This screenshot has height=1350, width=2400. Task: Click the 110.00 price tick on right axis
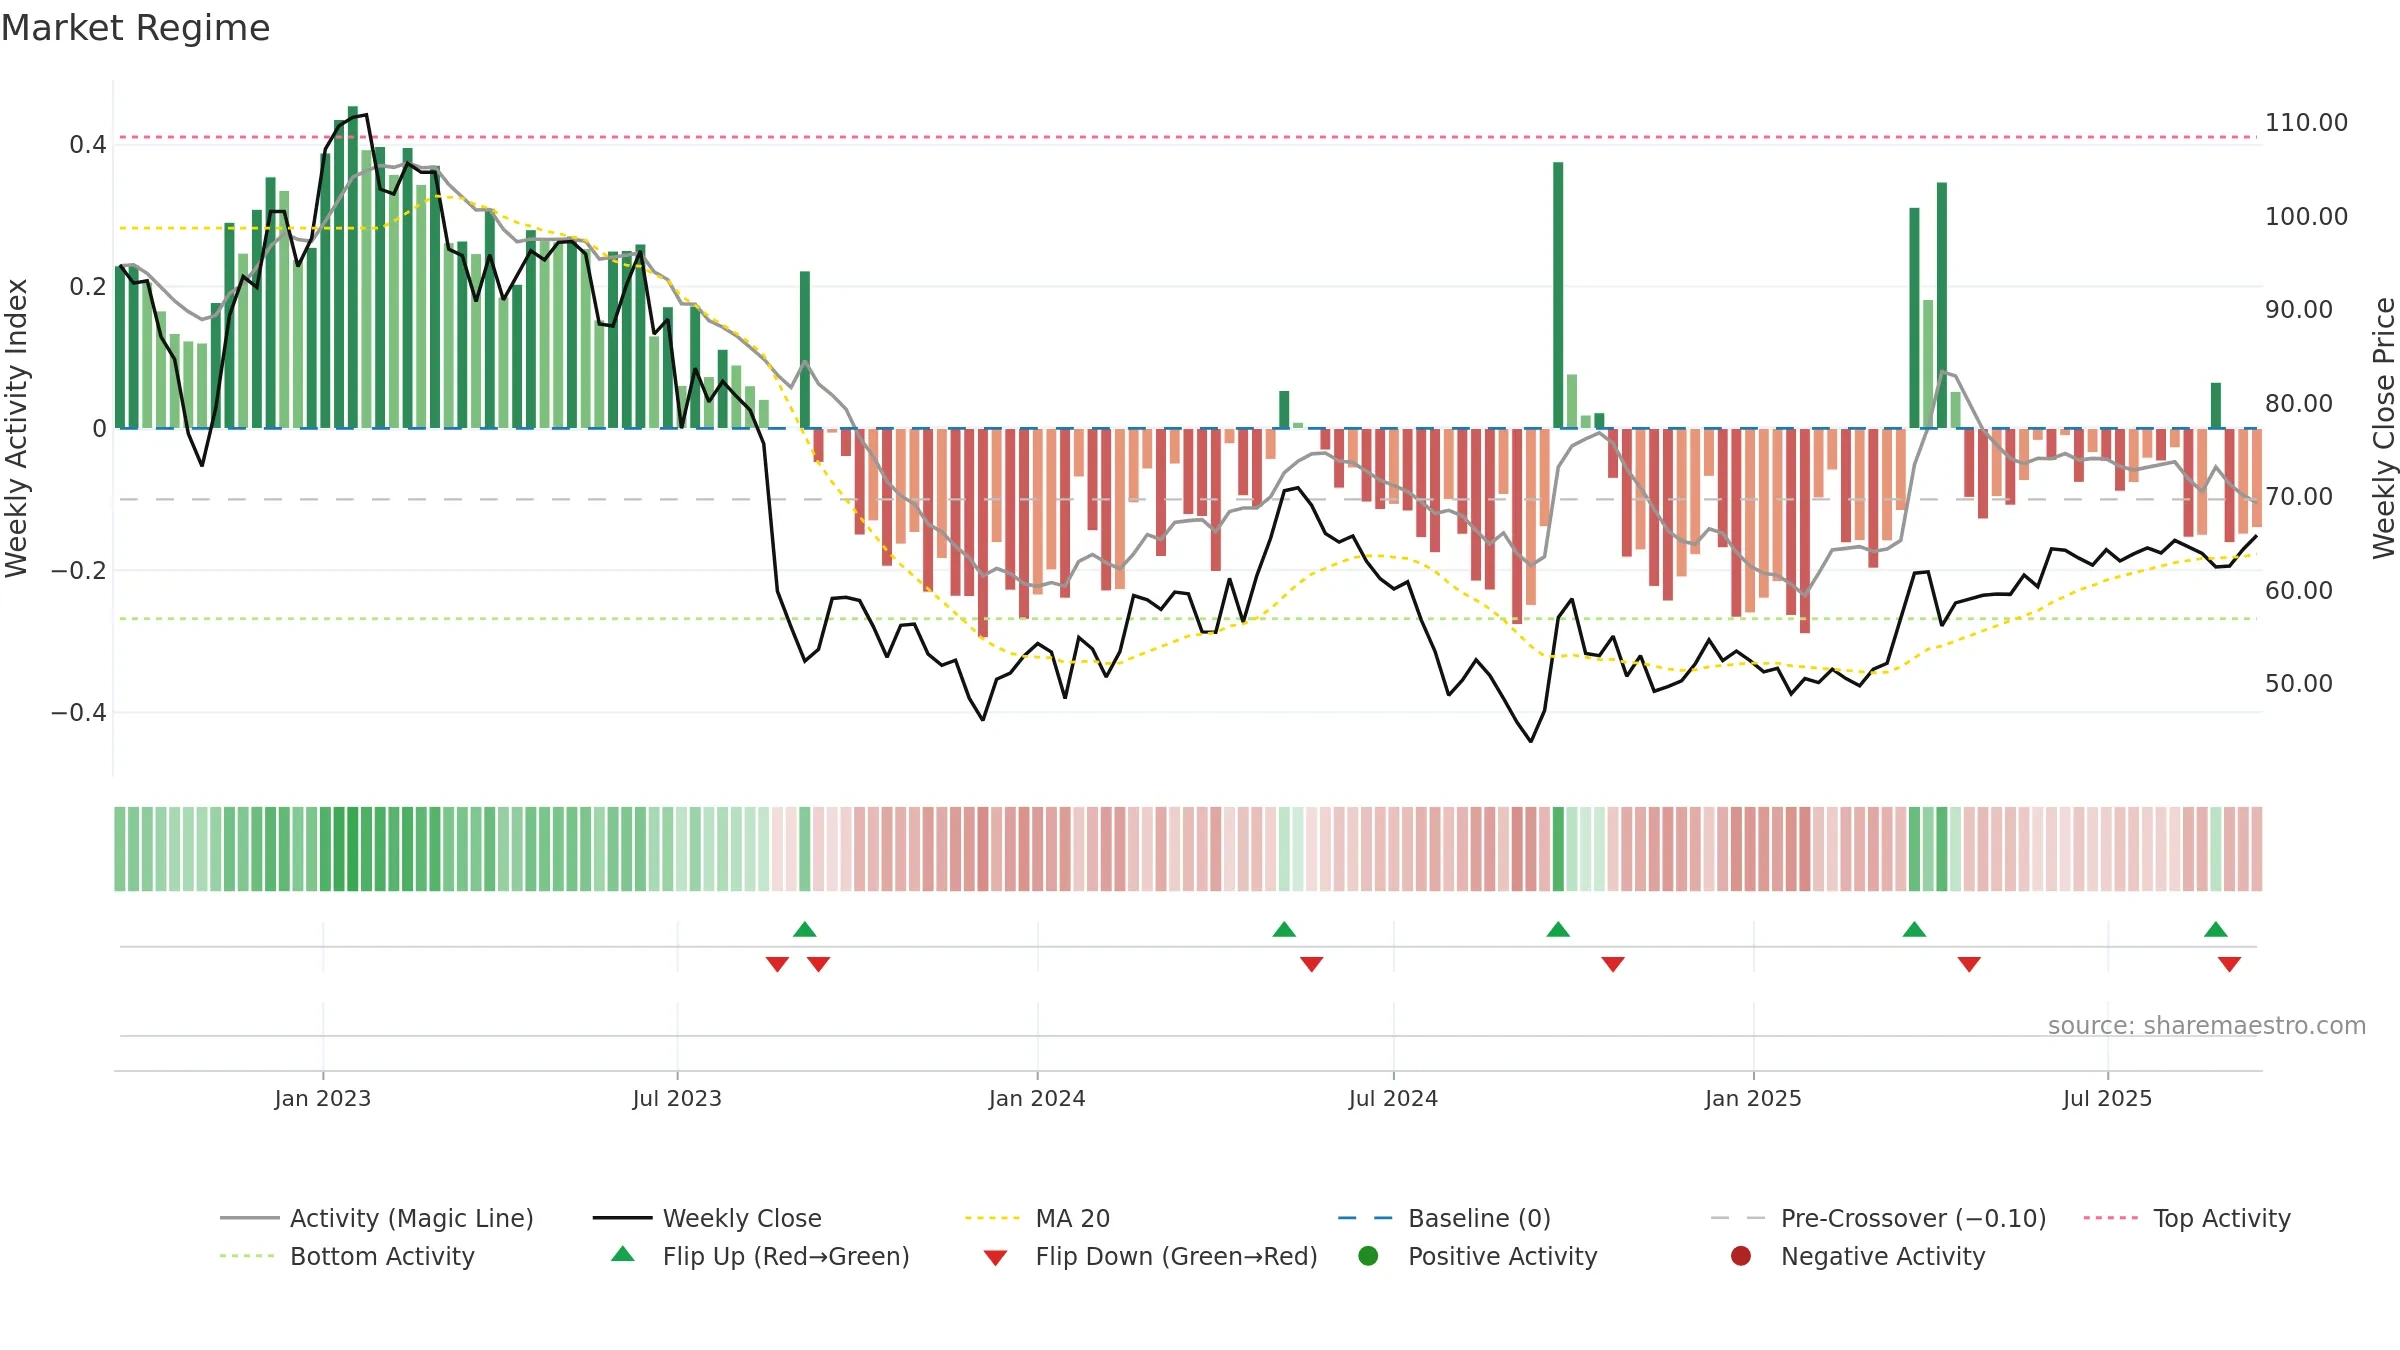2306,123
